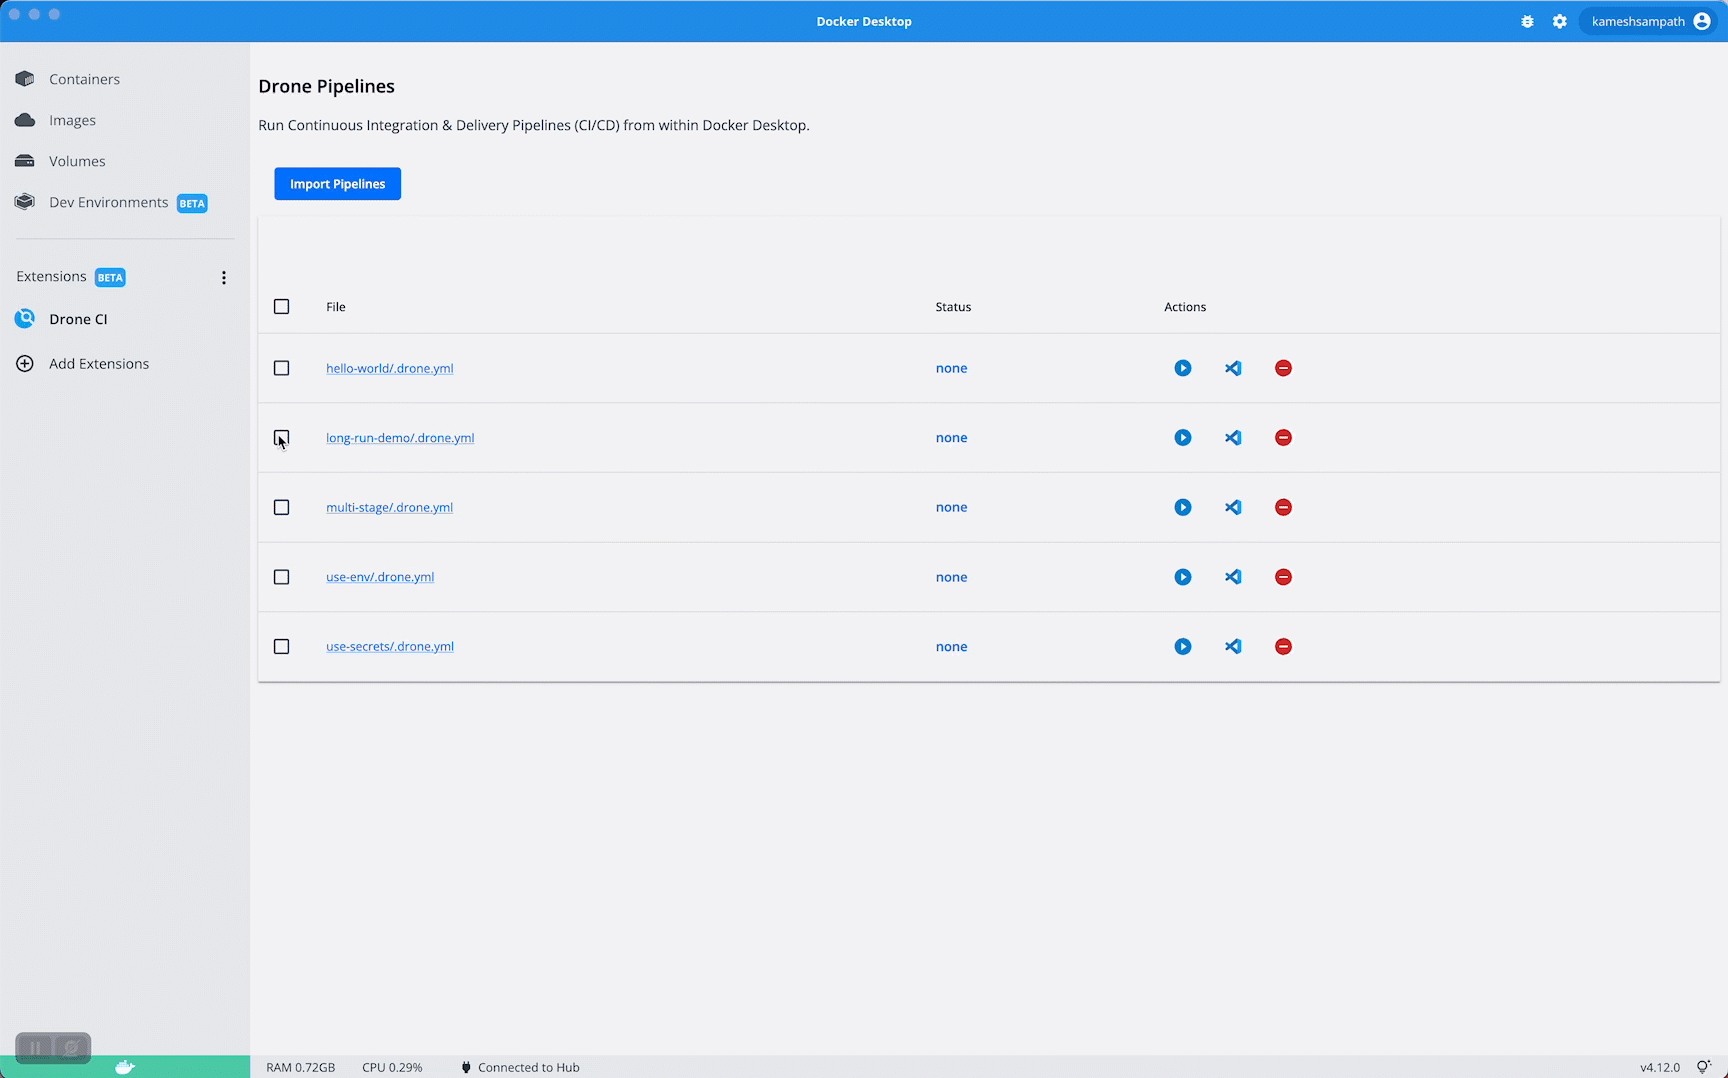Screen dimensions: 1728x1078
Task: Click hello-world status 'none'
Action: click(x=951, y=368)
